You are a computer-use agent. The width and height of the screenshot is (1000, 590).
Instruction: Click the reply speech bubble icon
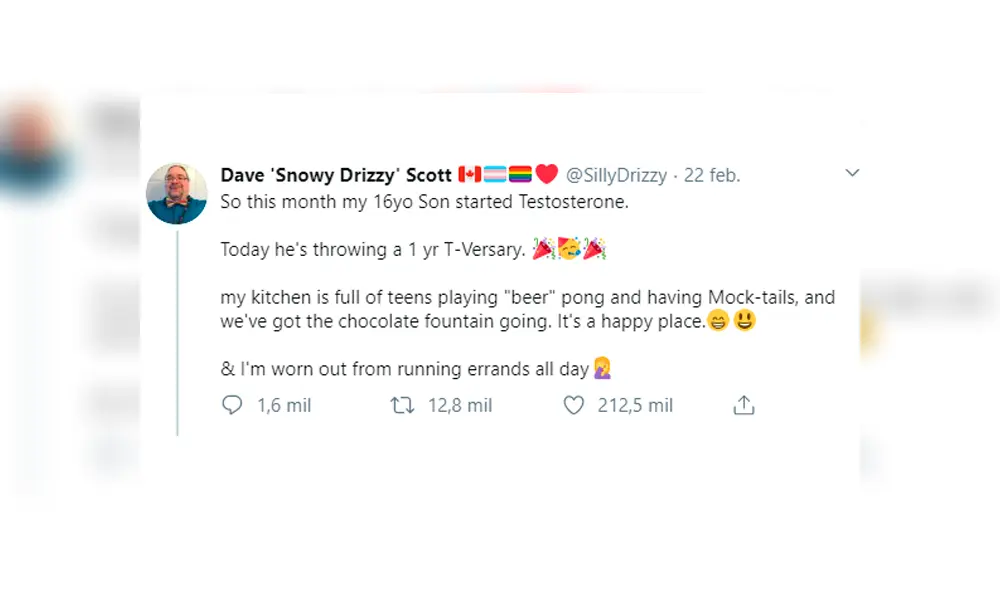(232, 405)
